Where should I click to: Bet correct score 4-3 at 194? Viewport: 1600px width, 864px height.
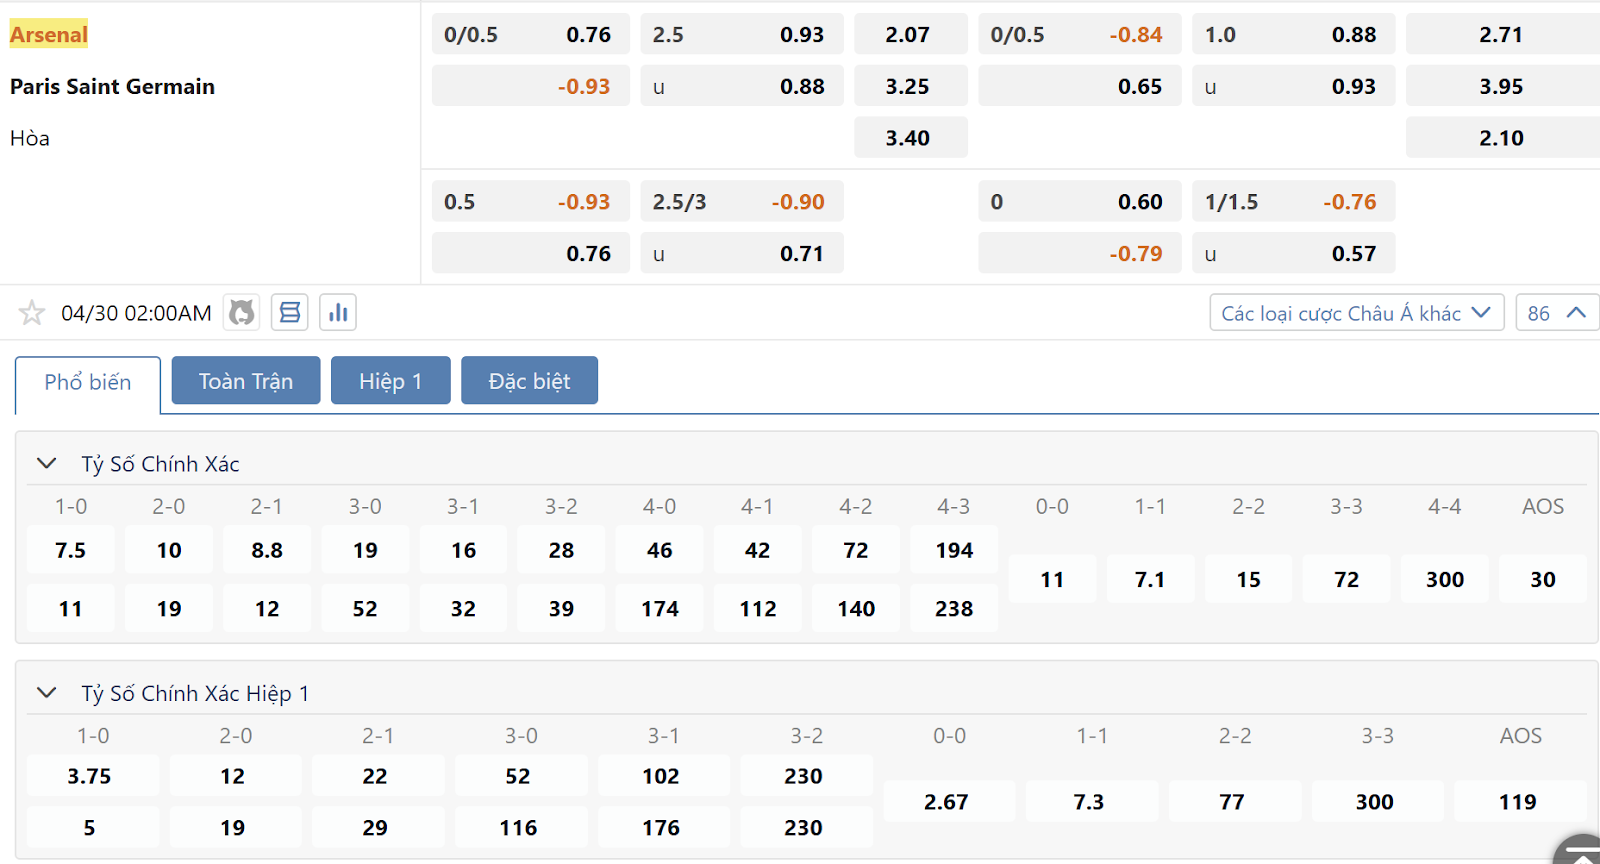click(954, 550)
